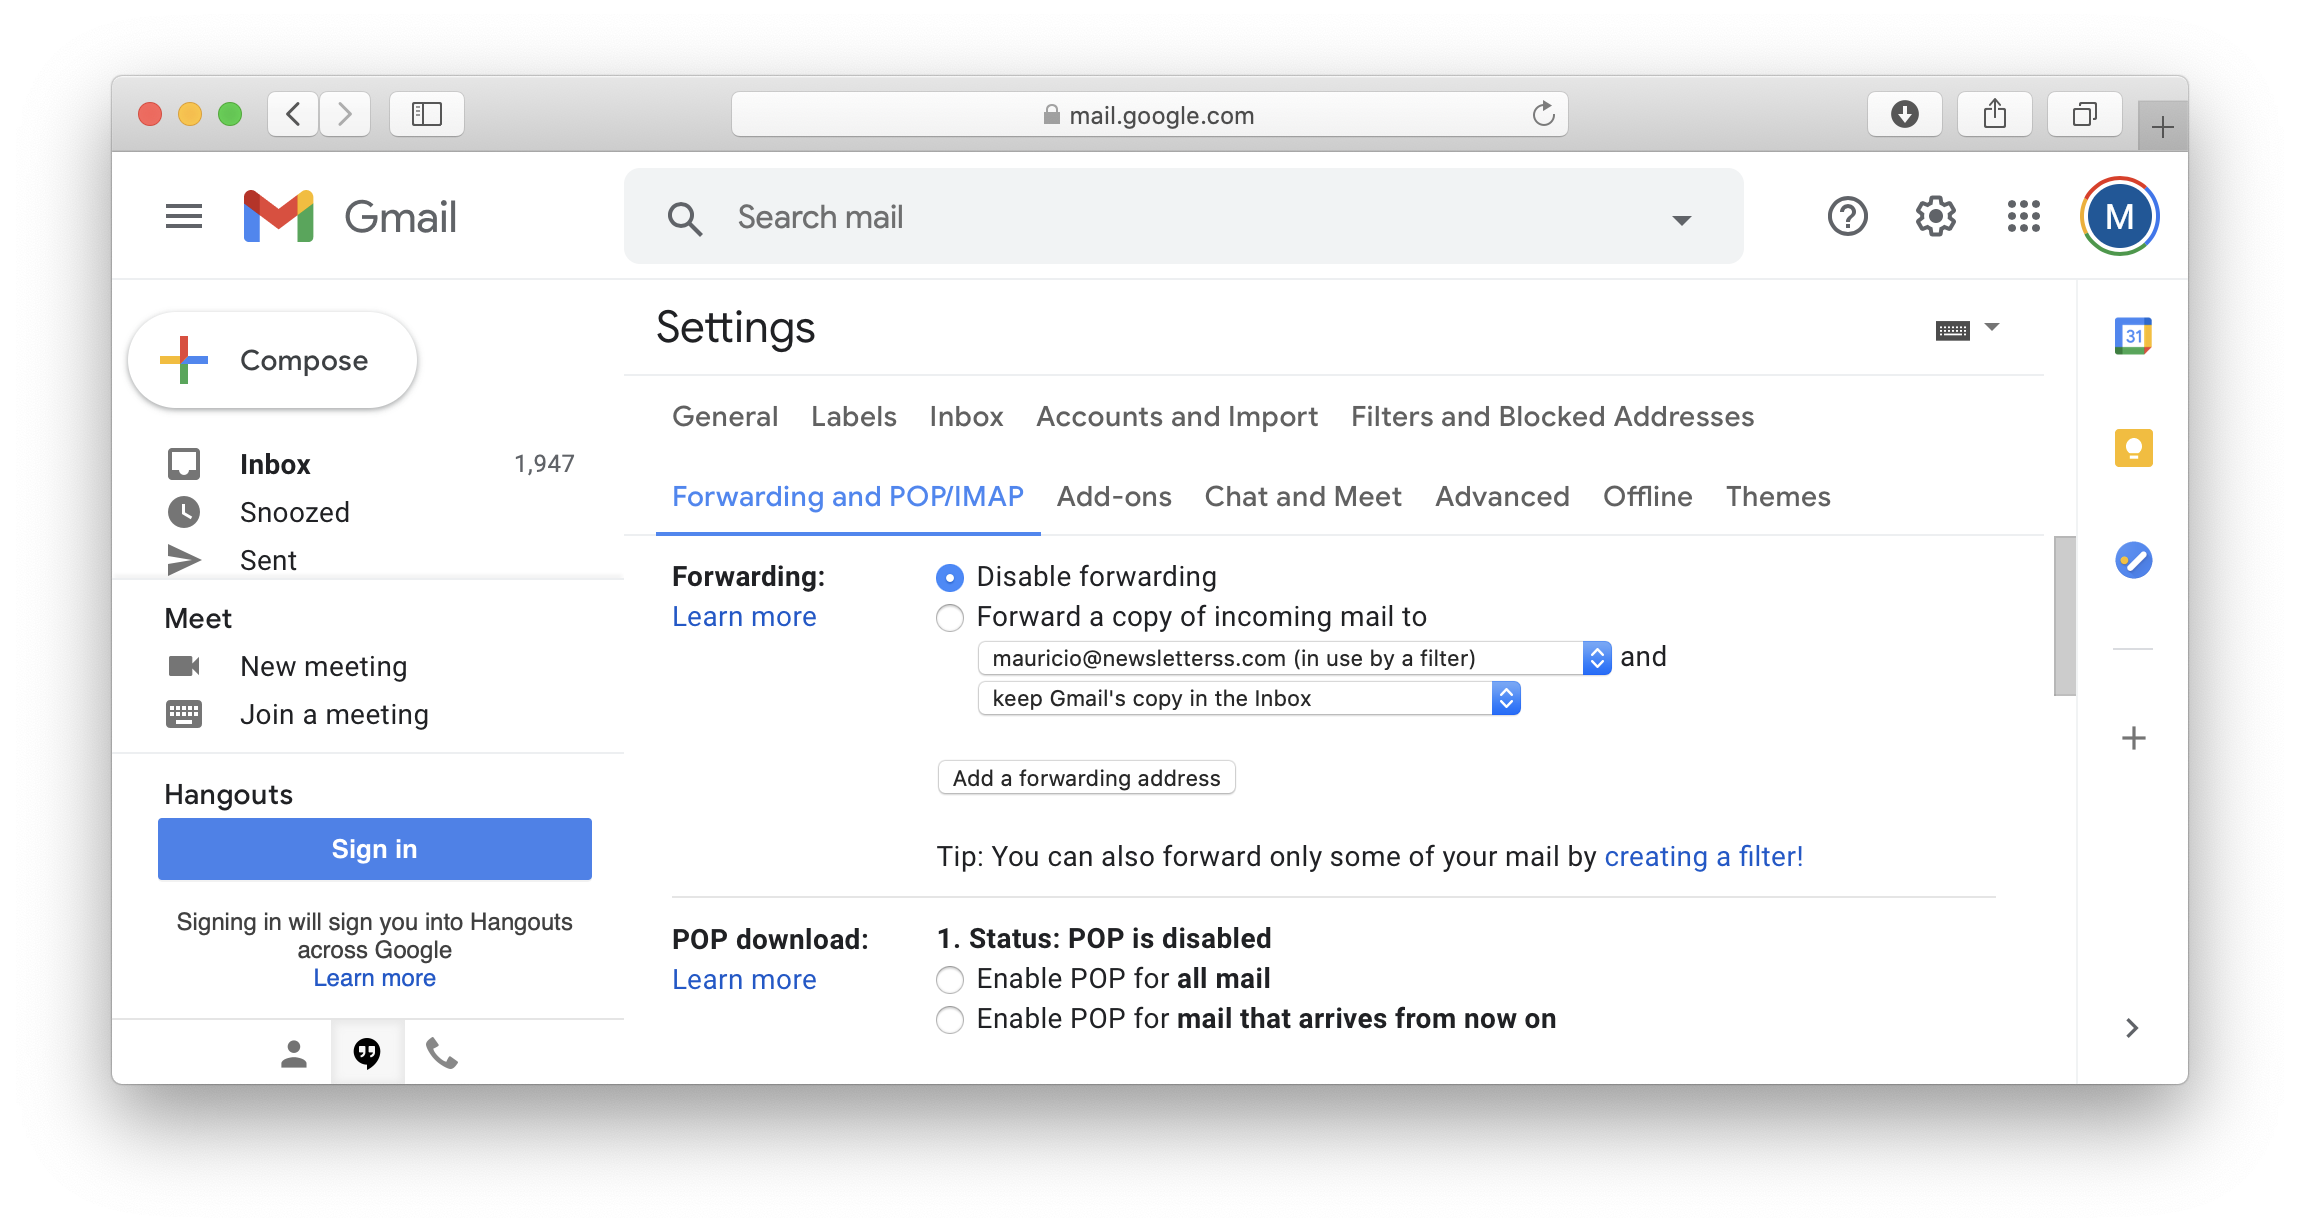Switch to the Inbox settings tab
This screenshot has width=2300, height=1232.
[x=966, y=416]
